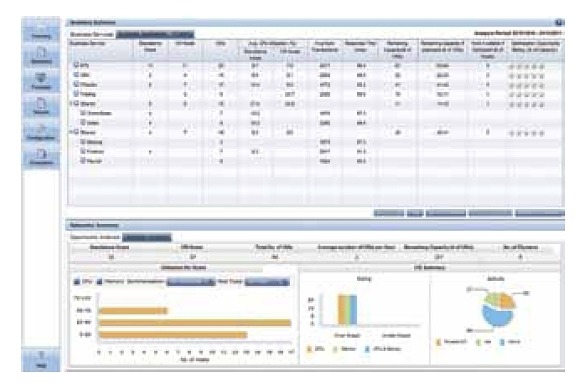Click the Business Service column header
This screenshot has height=391, width=583.
pyautogui.click(x=87, y=43)
